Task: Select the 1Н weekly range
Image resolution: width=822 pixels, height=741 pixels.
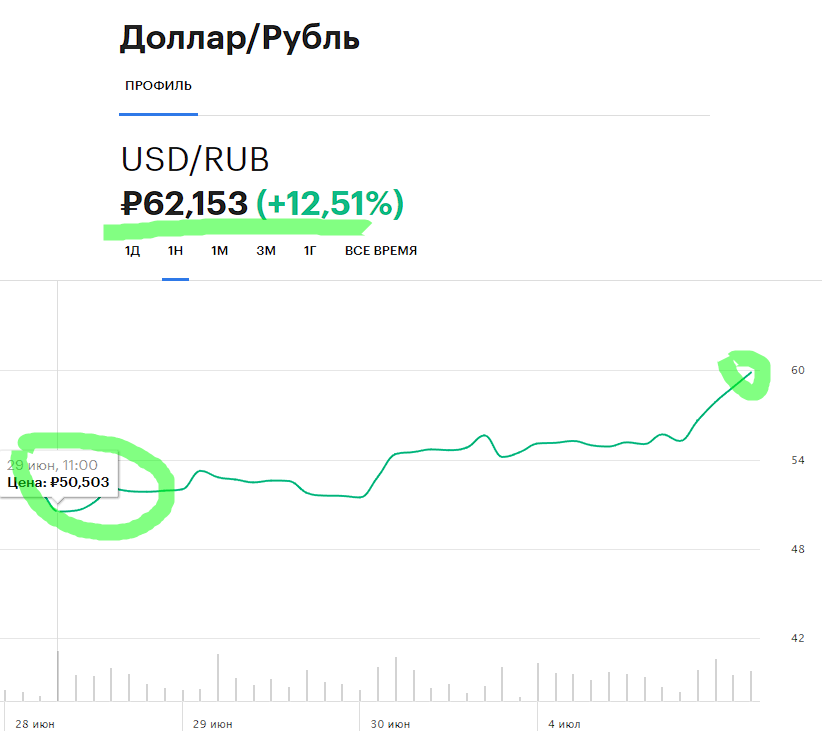Action: (x=175, y=251)
